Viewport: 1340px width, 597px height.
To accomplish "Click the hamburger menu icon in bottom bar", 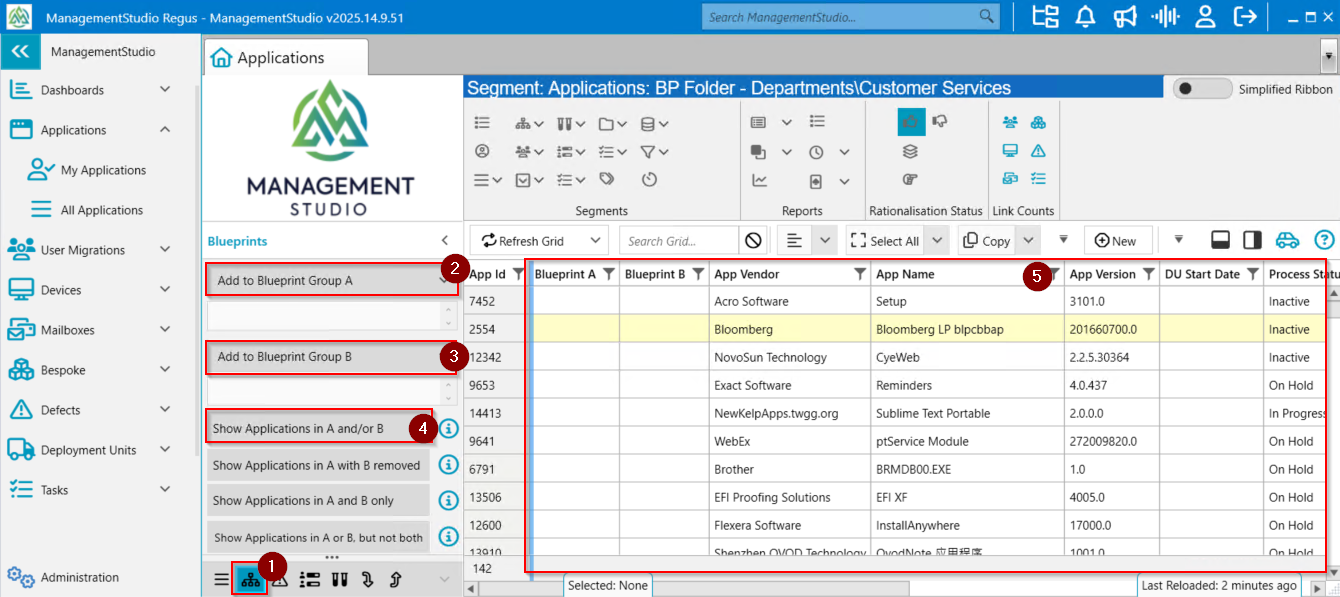I will point(221,579).
